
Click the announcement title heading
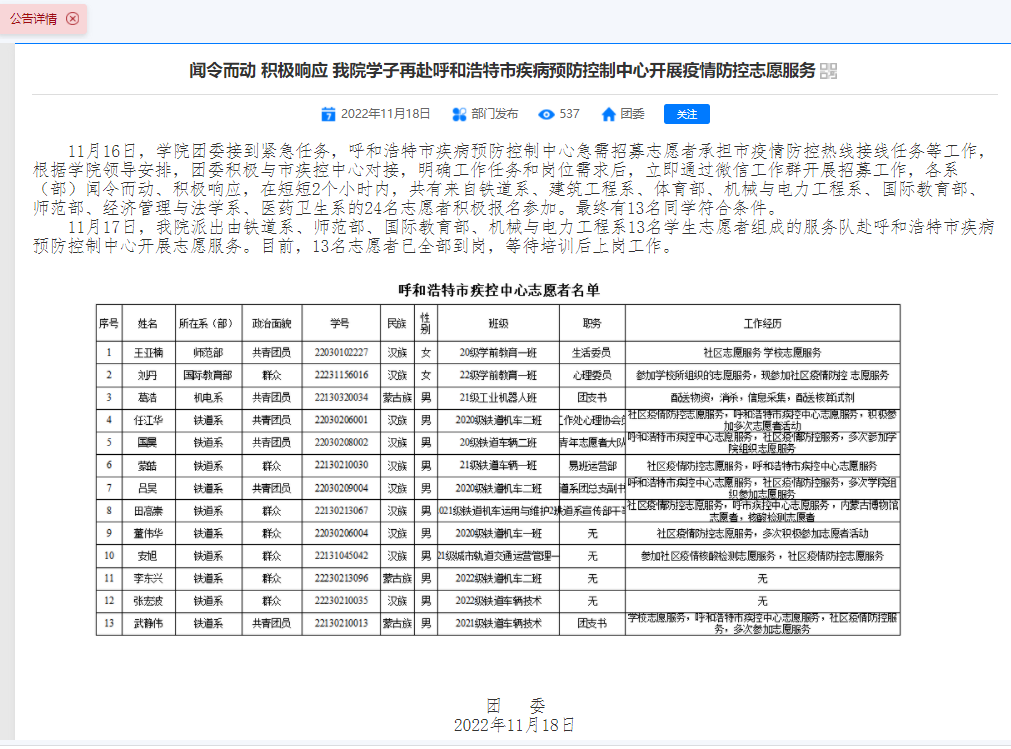[502, 70]
